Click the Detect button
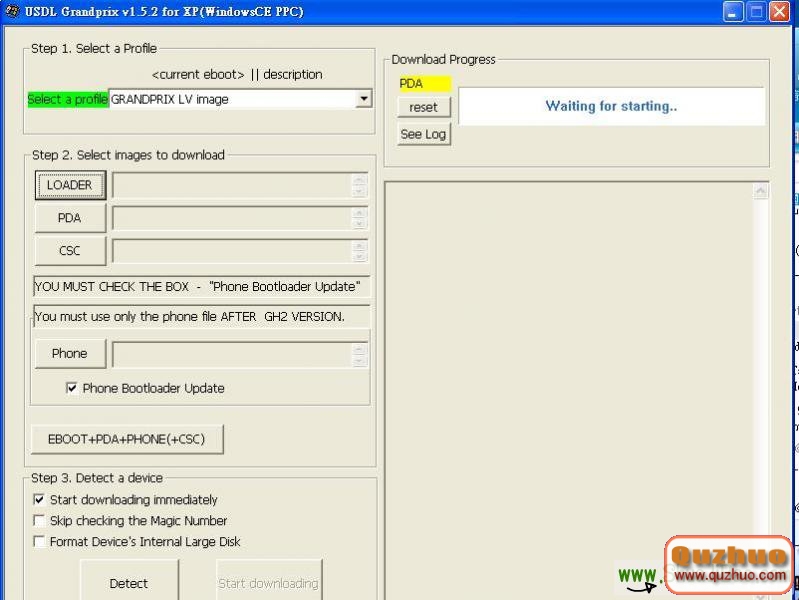799x600 pixels. click(x=129, y=580)
